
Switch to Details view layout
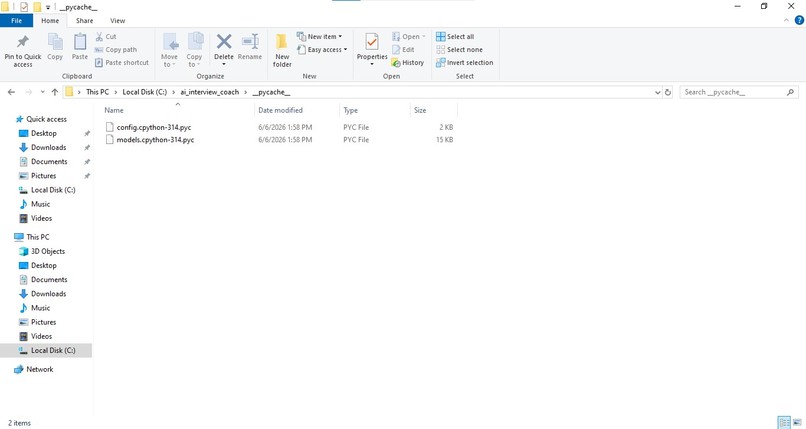784,422
